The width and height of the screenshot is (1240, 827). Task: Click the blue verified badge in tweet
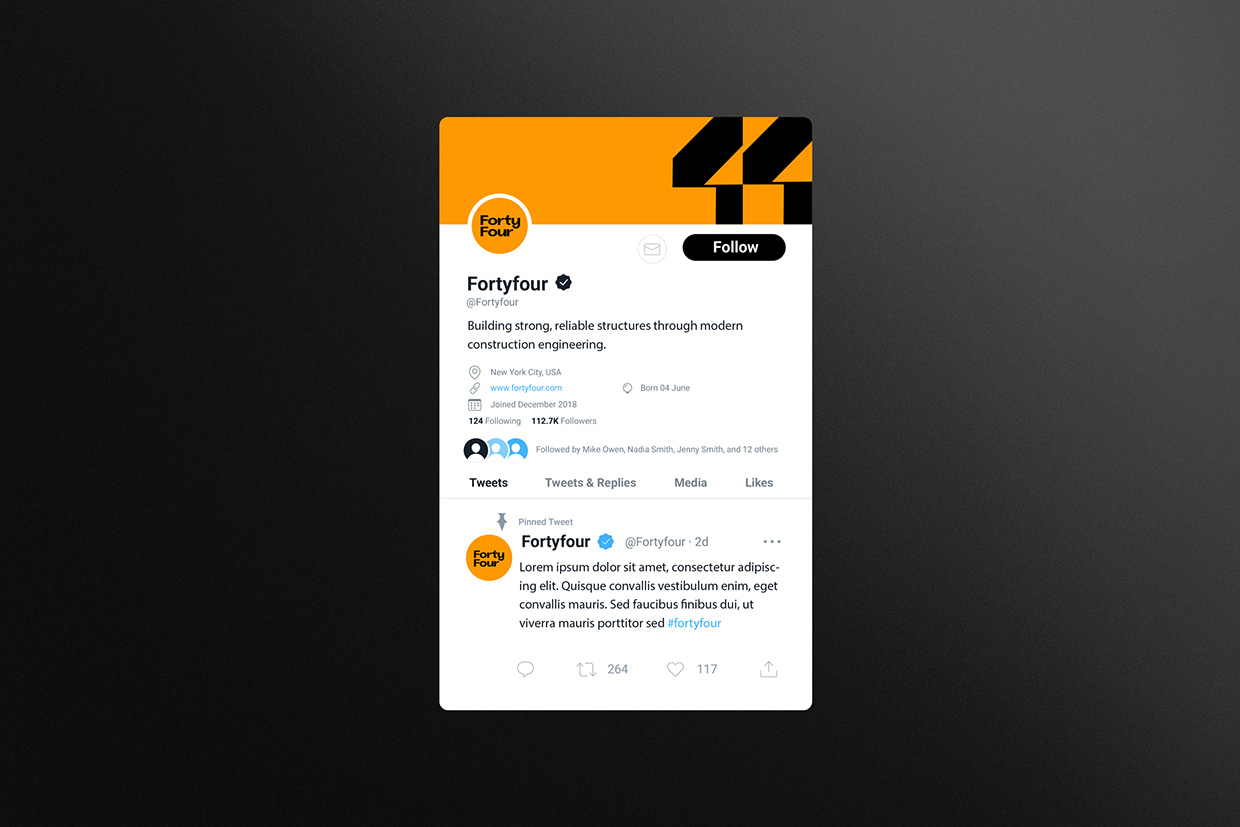point(606,542)
